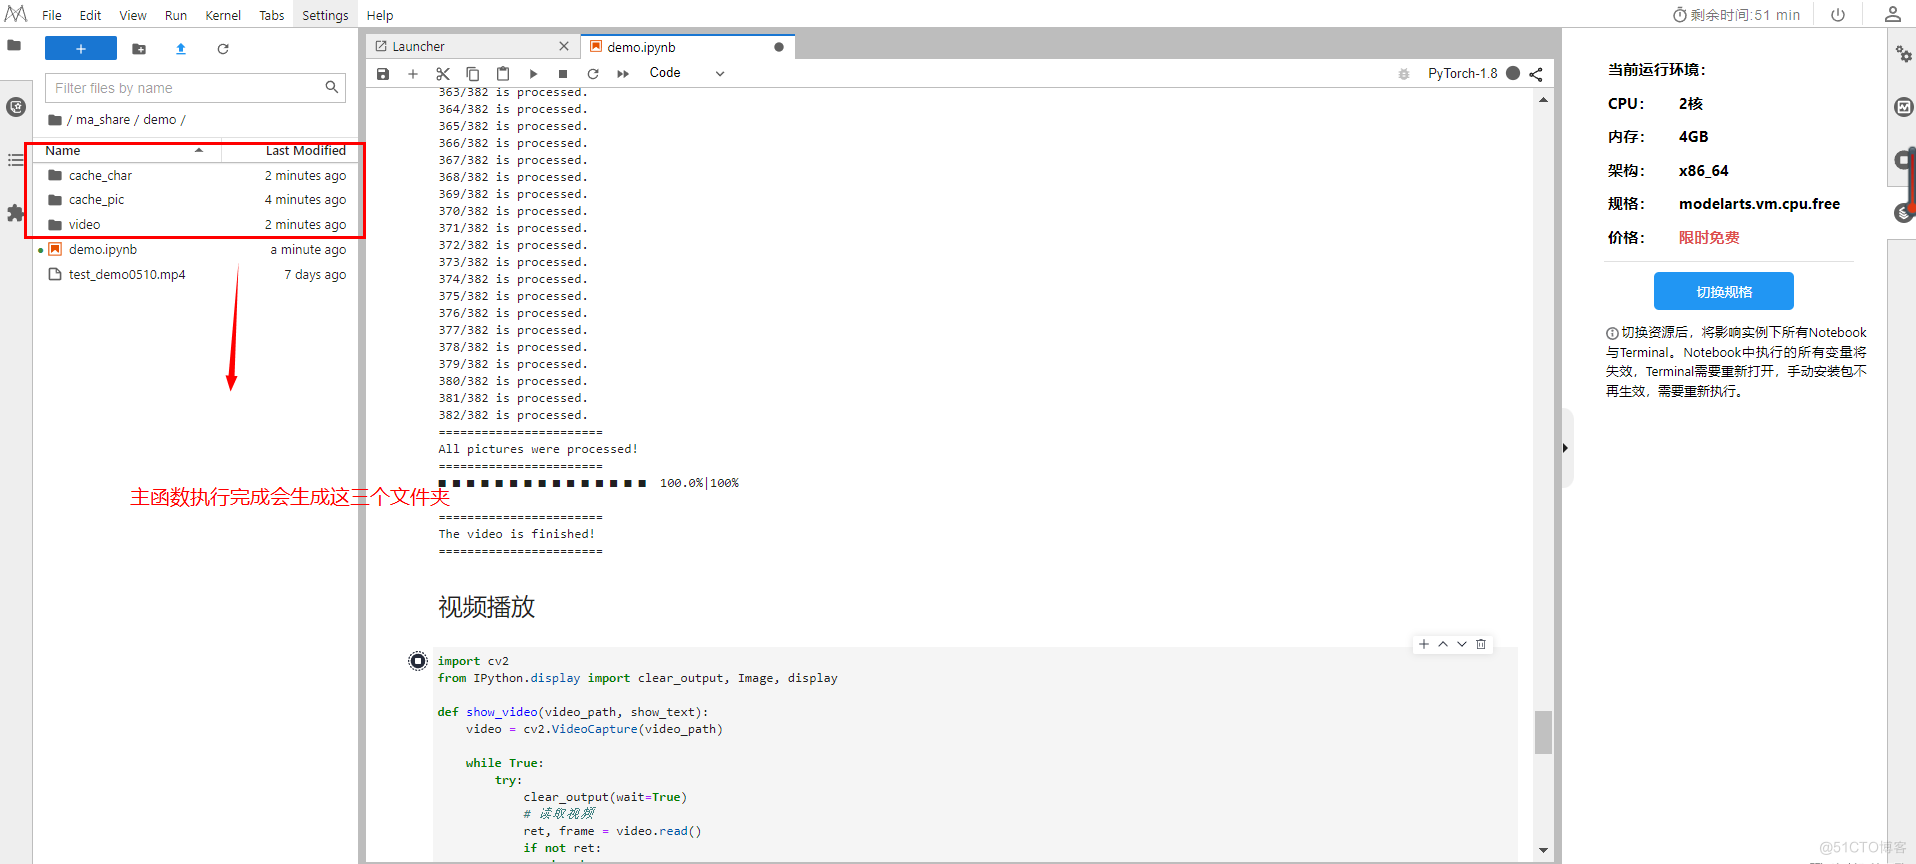Upload files with the blue arrow icon
The width and height of the screenshot is (1916, 864).
click(181, 48)
